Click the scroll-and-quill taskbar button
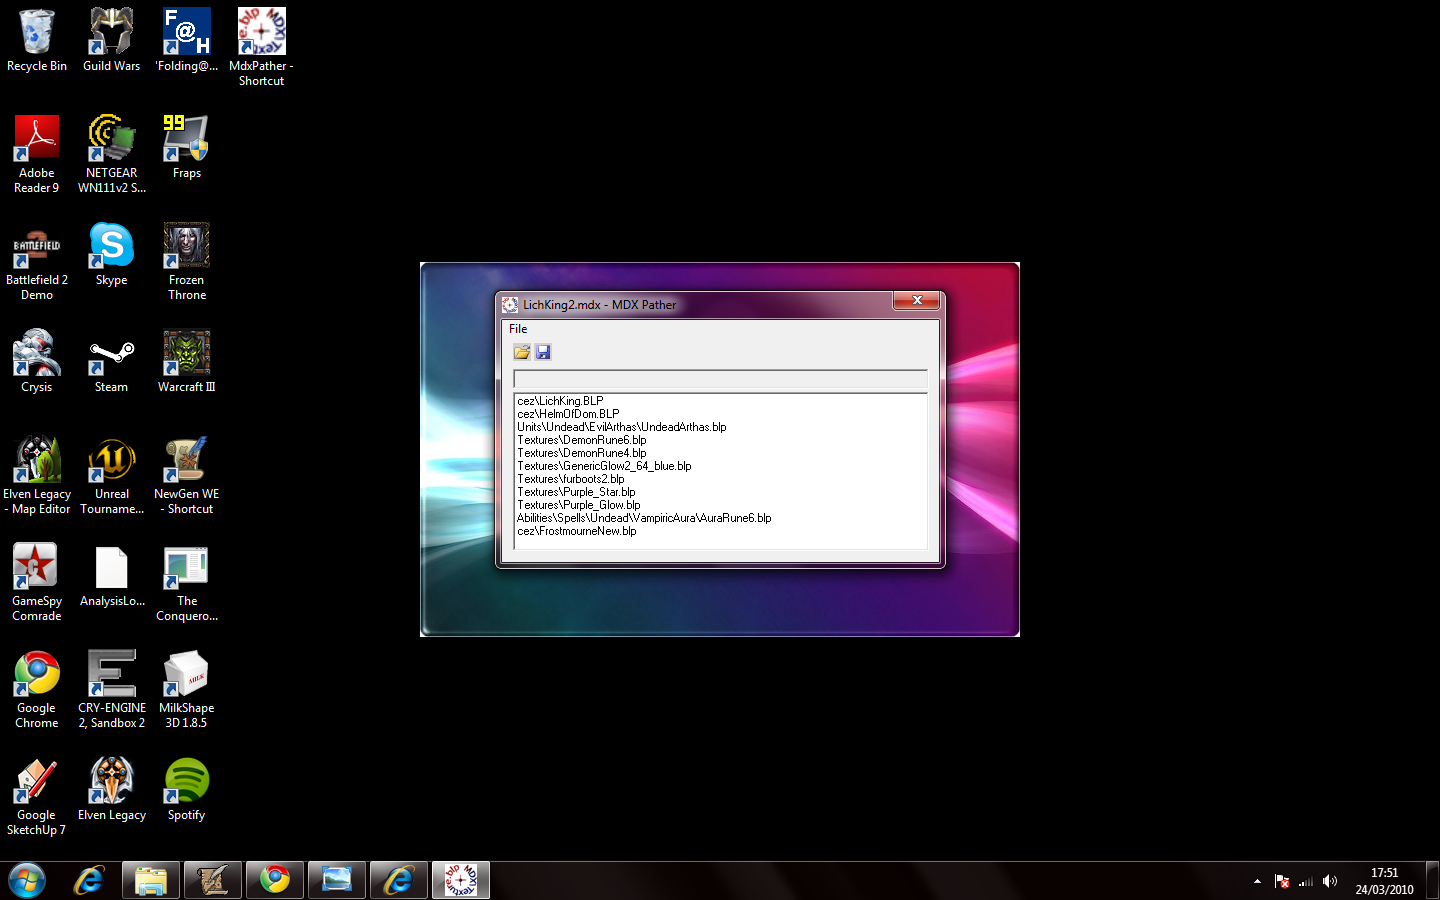1440x900 pixels. click(213, 881)
